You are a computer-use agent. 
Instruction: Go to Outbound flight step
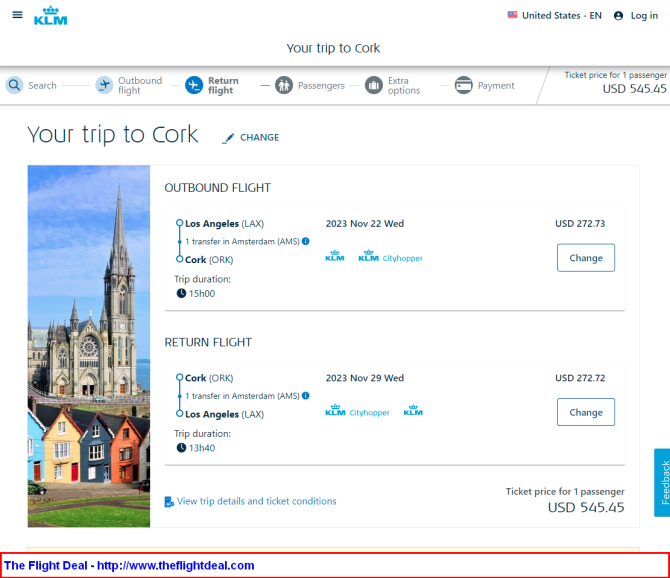(140, 85)
